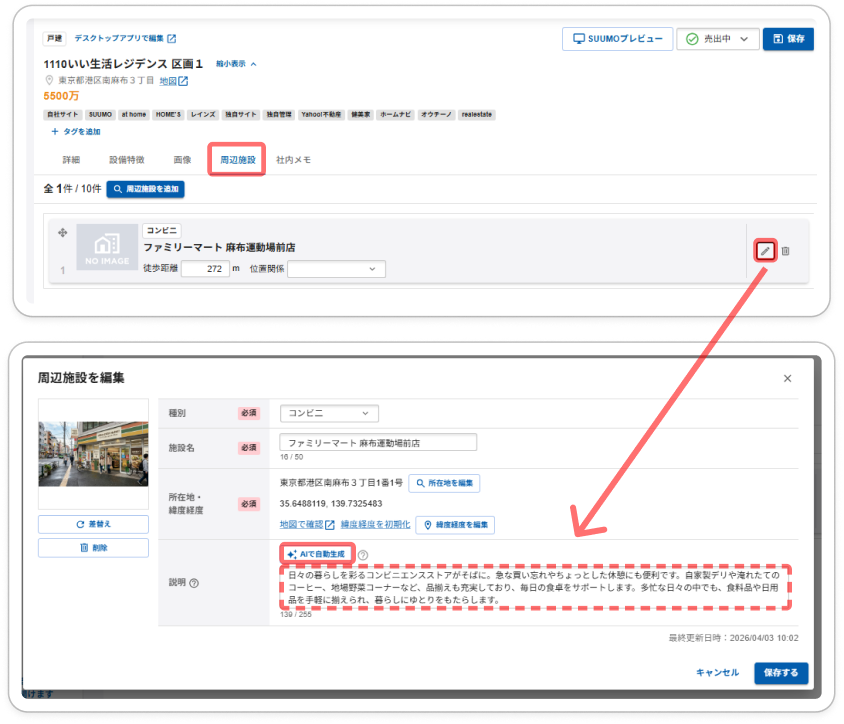Click the help icon next to AIで自動生成
This screenshot has width=844, height=724.
[363, 555]
